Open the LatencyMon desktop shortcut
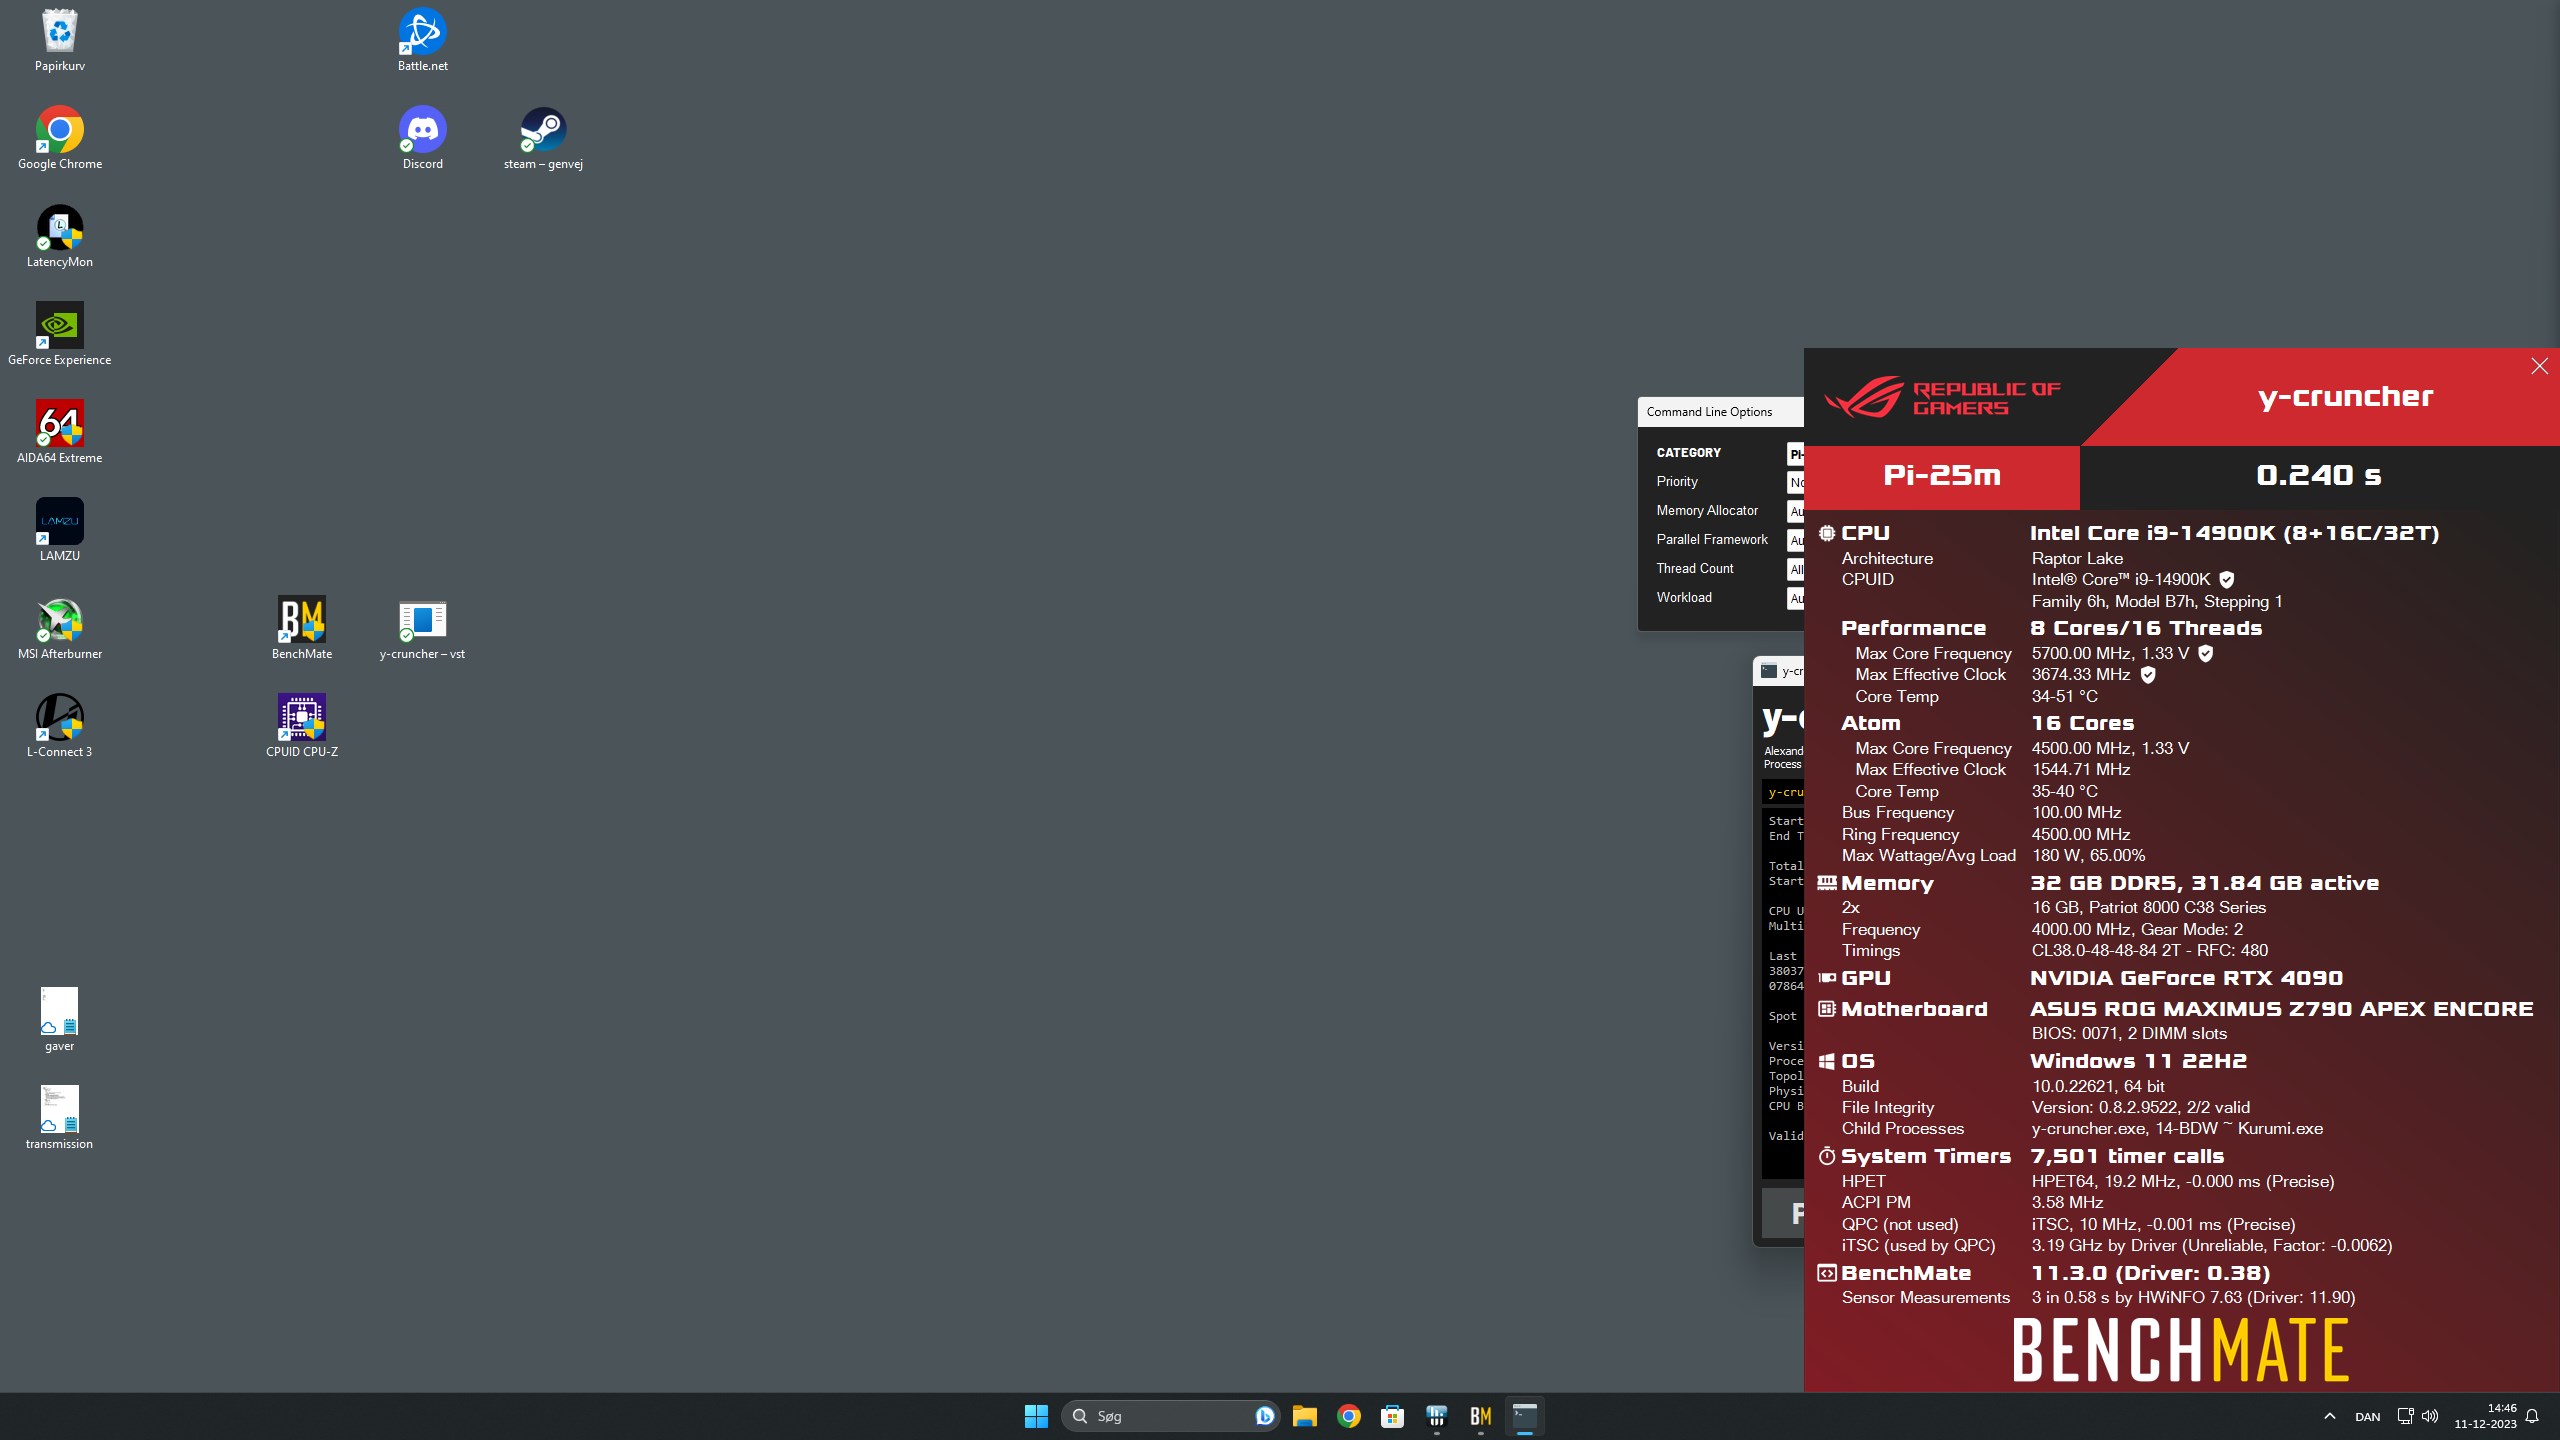This screenshot has width=2560, height=1440. click(60, 236)
